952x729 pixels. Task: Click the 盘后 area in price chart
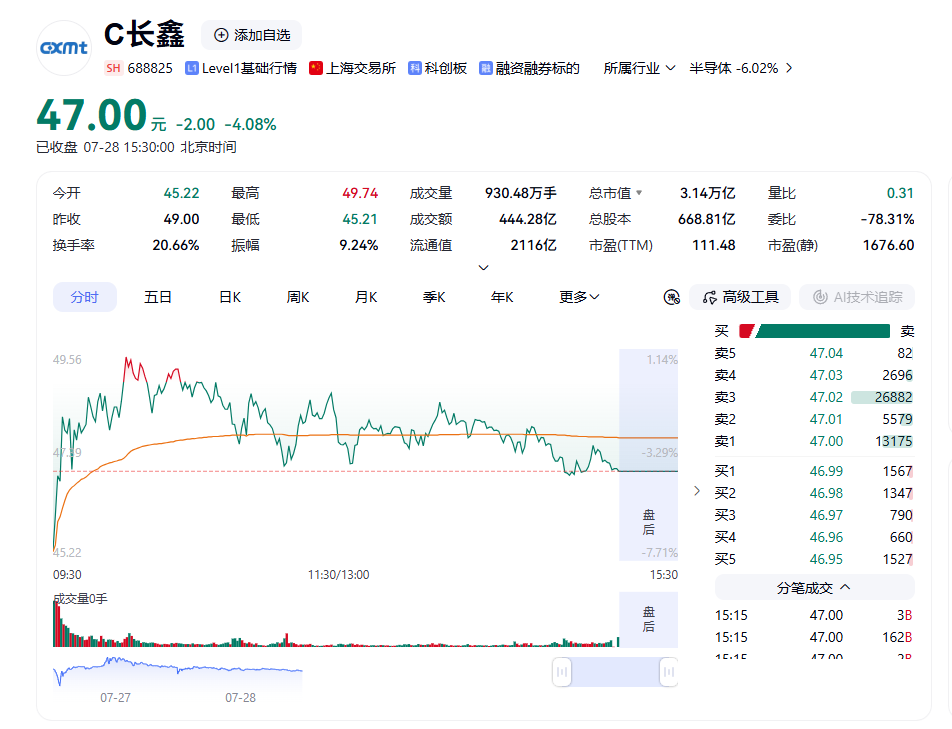(x=648, y=455)
